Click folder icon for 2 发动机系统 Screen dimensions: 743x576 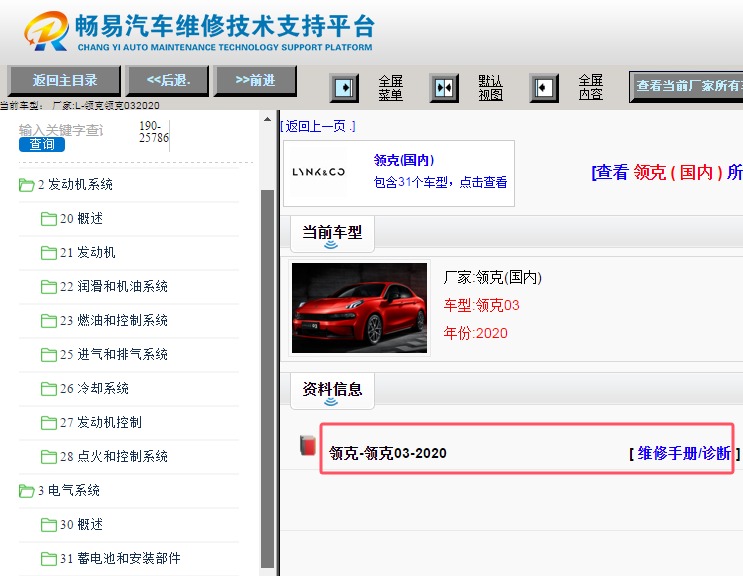pos(27,185)
